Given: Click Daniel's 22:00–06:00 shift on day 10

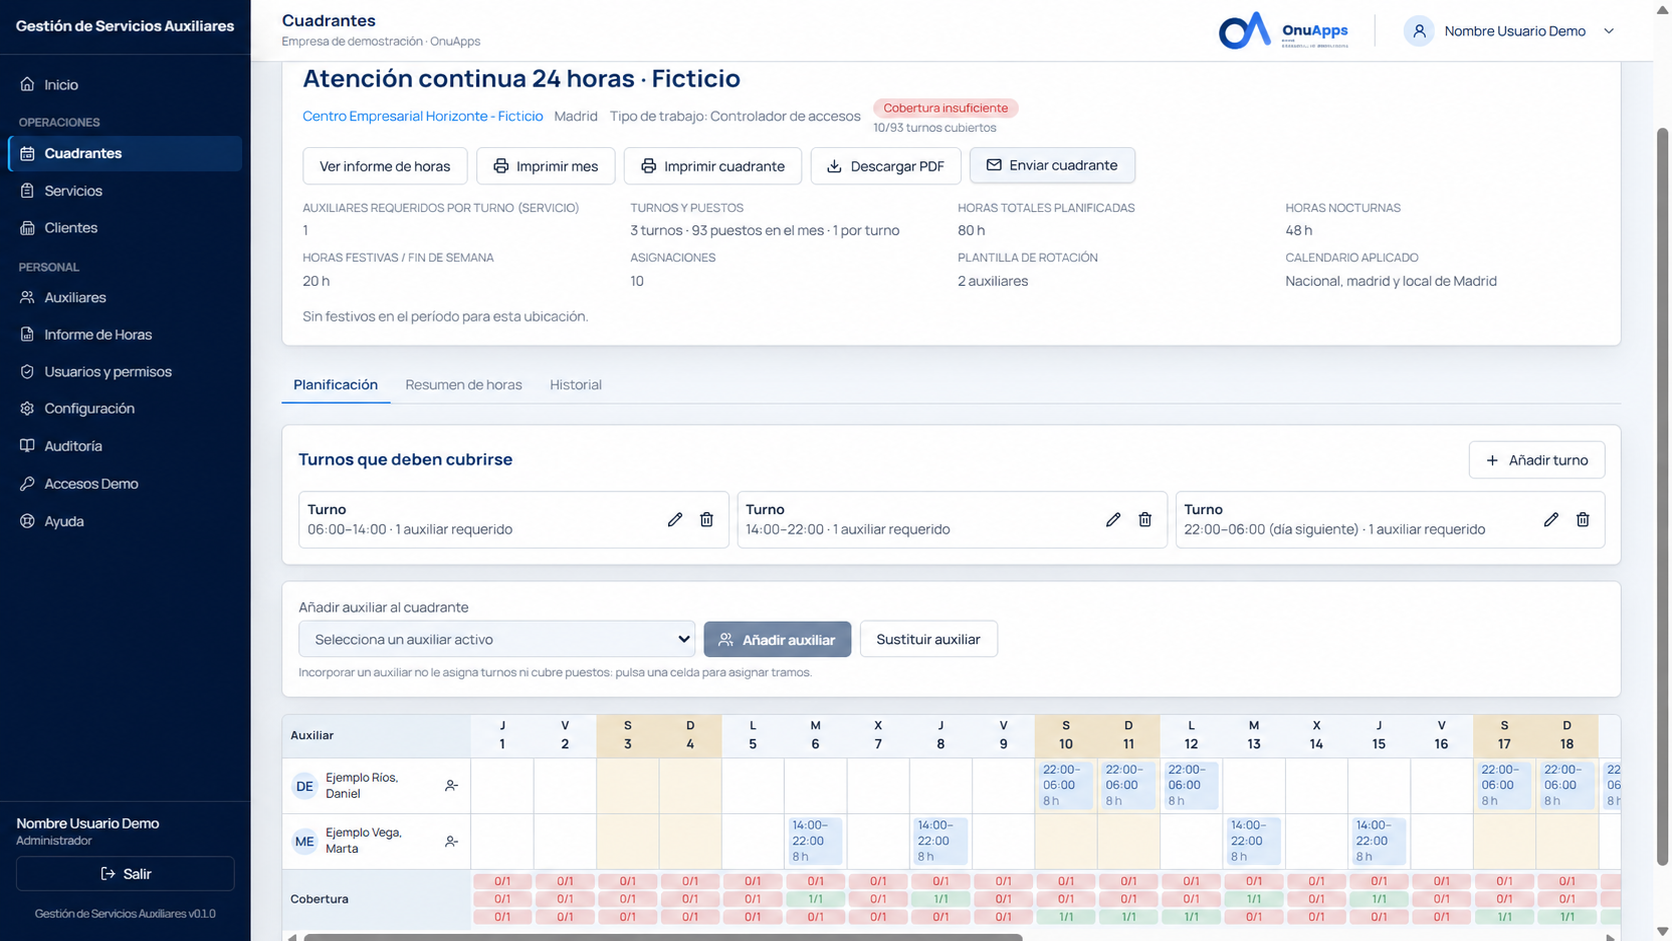Looking at the screenshot, I should click(1066, 785).
